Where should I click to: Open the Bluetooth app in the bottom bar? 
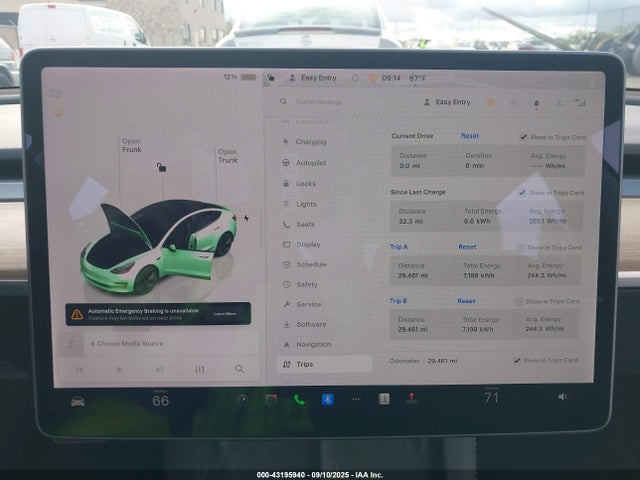click(327, 399)
